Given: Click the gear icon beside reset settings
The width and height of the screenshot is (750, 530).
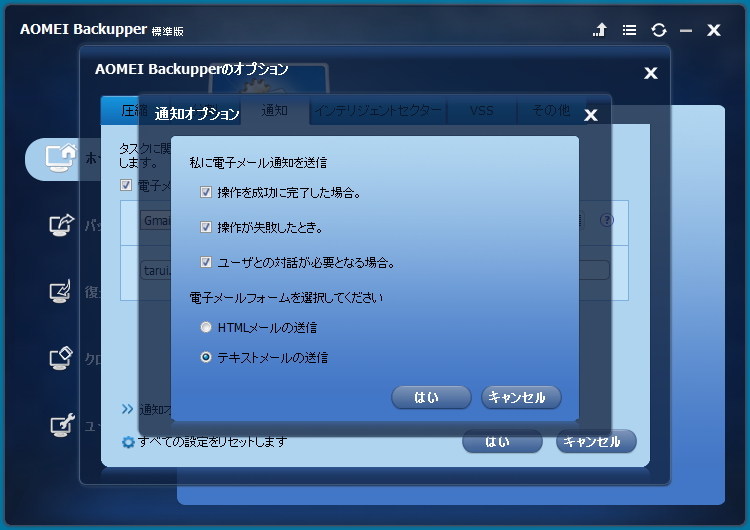Looking at the screenshot, I should 128,442.
